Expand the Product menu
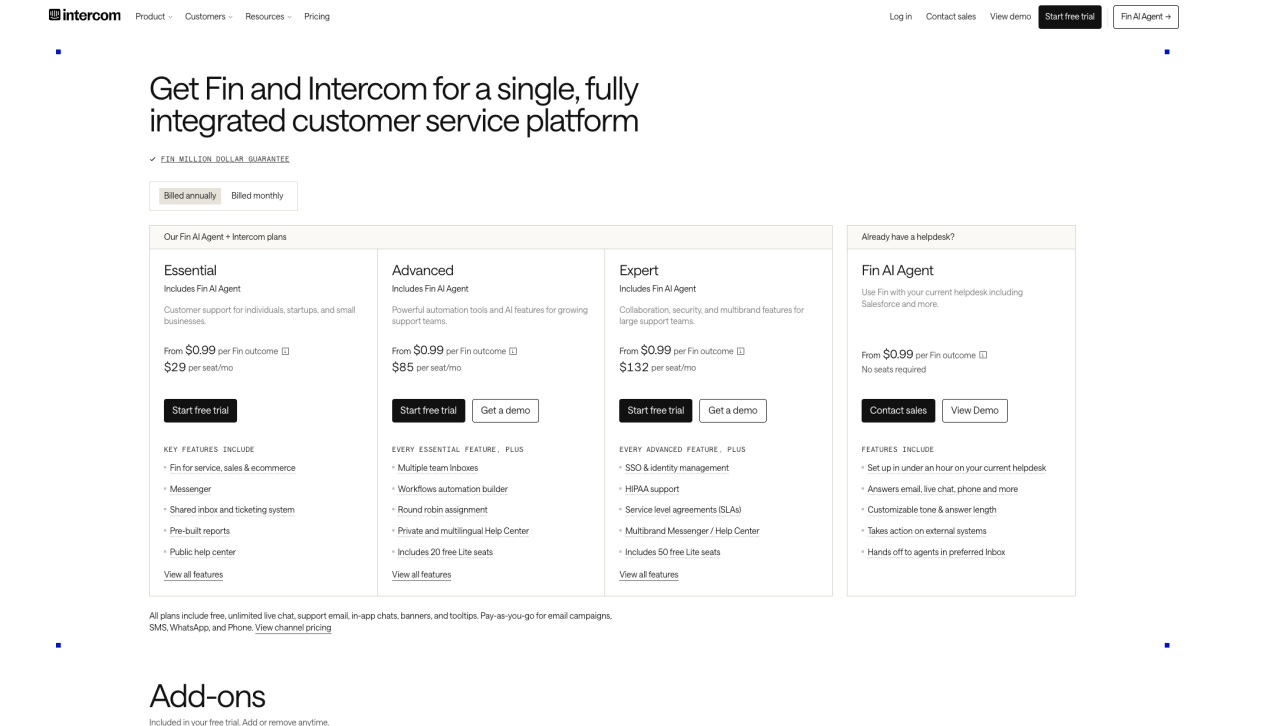The image size is (1265, 726). pyautogui.click(x=154, y=17)
